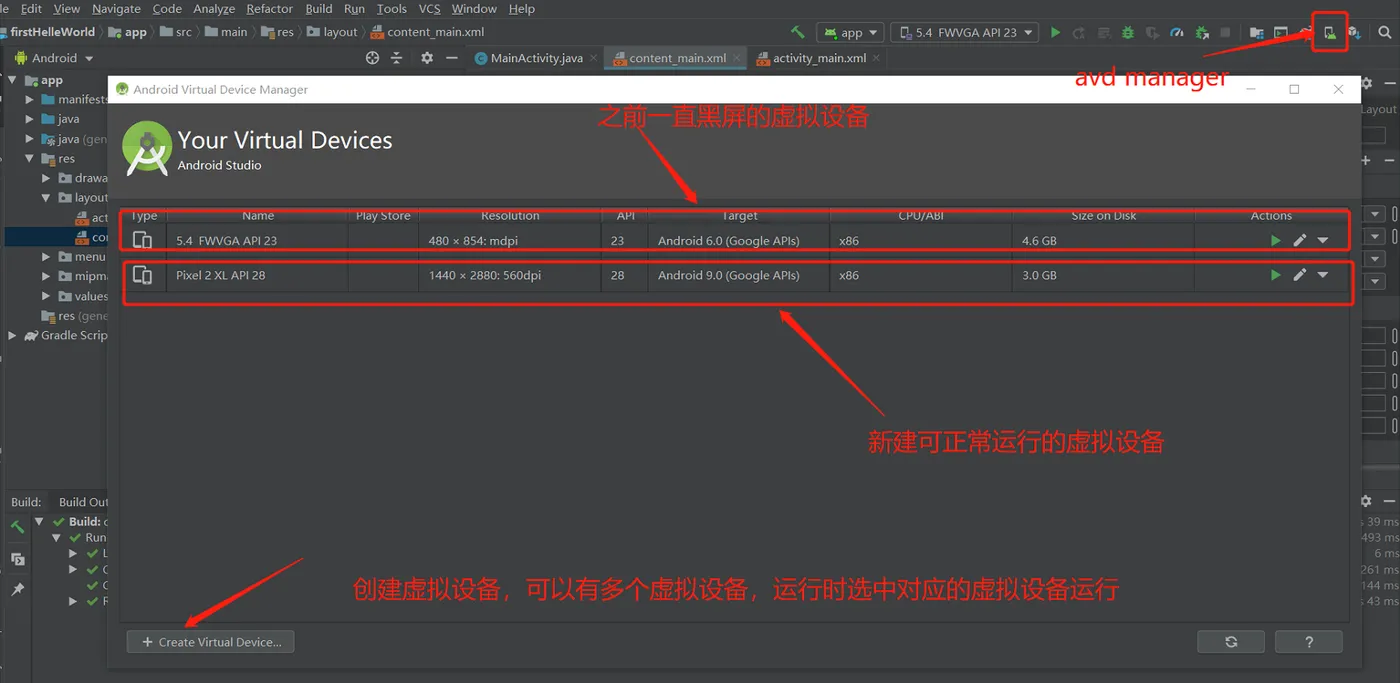Select the values folder in project tree
The height and width of the screenshot is (683, 1400).
[x=82, y=296]
